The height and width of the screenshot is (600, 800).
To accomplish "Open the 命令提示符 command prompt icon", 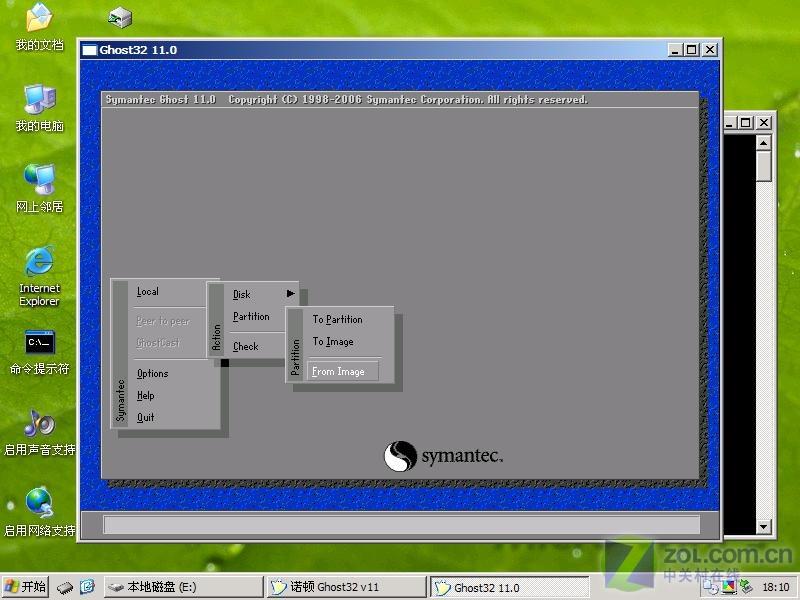I will coord(39,352).
